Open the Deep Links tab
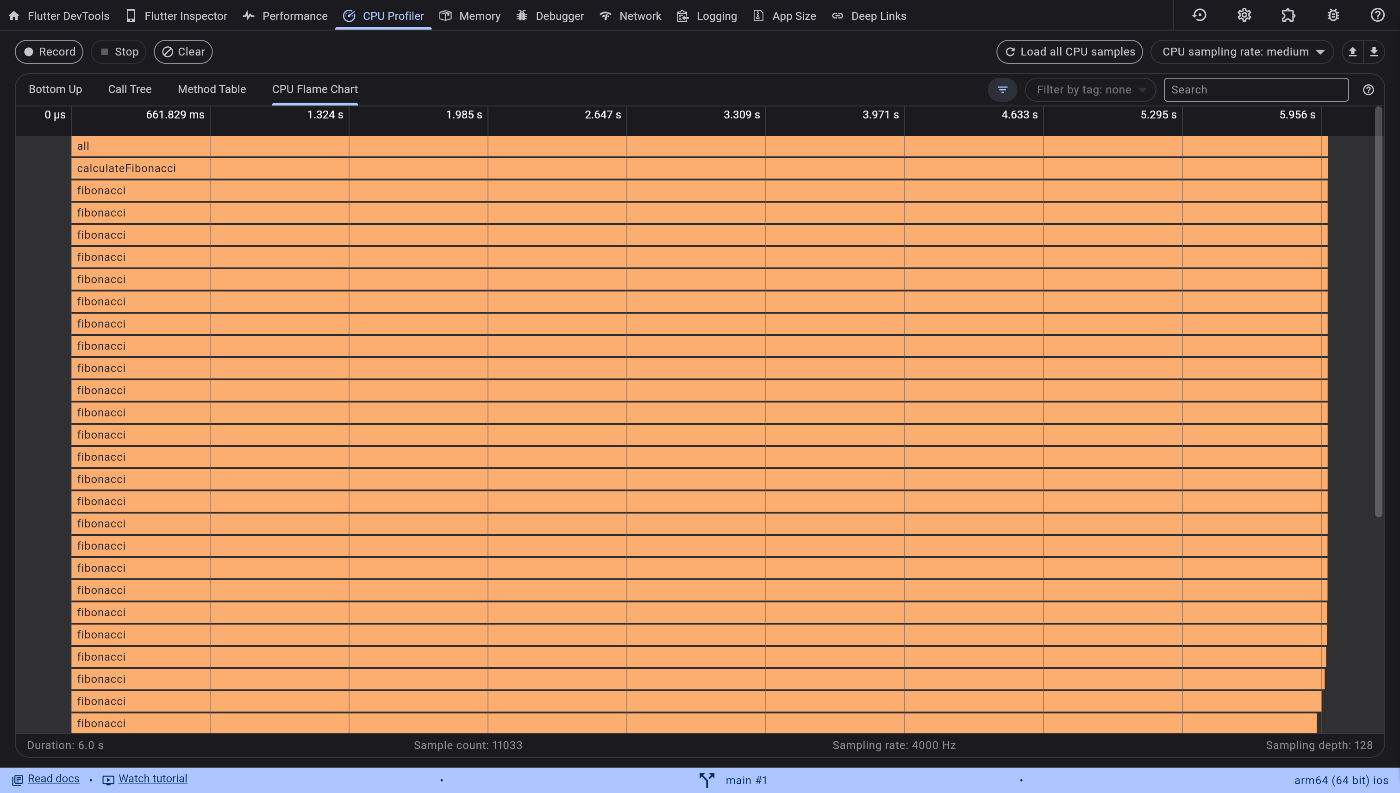Image resolution: width=1400 pixels, height=793 pixels. point(869,16)
